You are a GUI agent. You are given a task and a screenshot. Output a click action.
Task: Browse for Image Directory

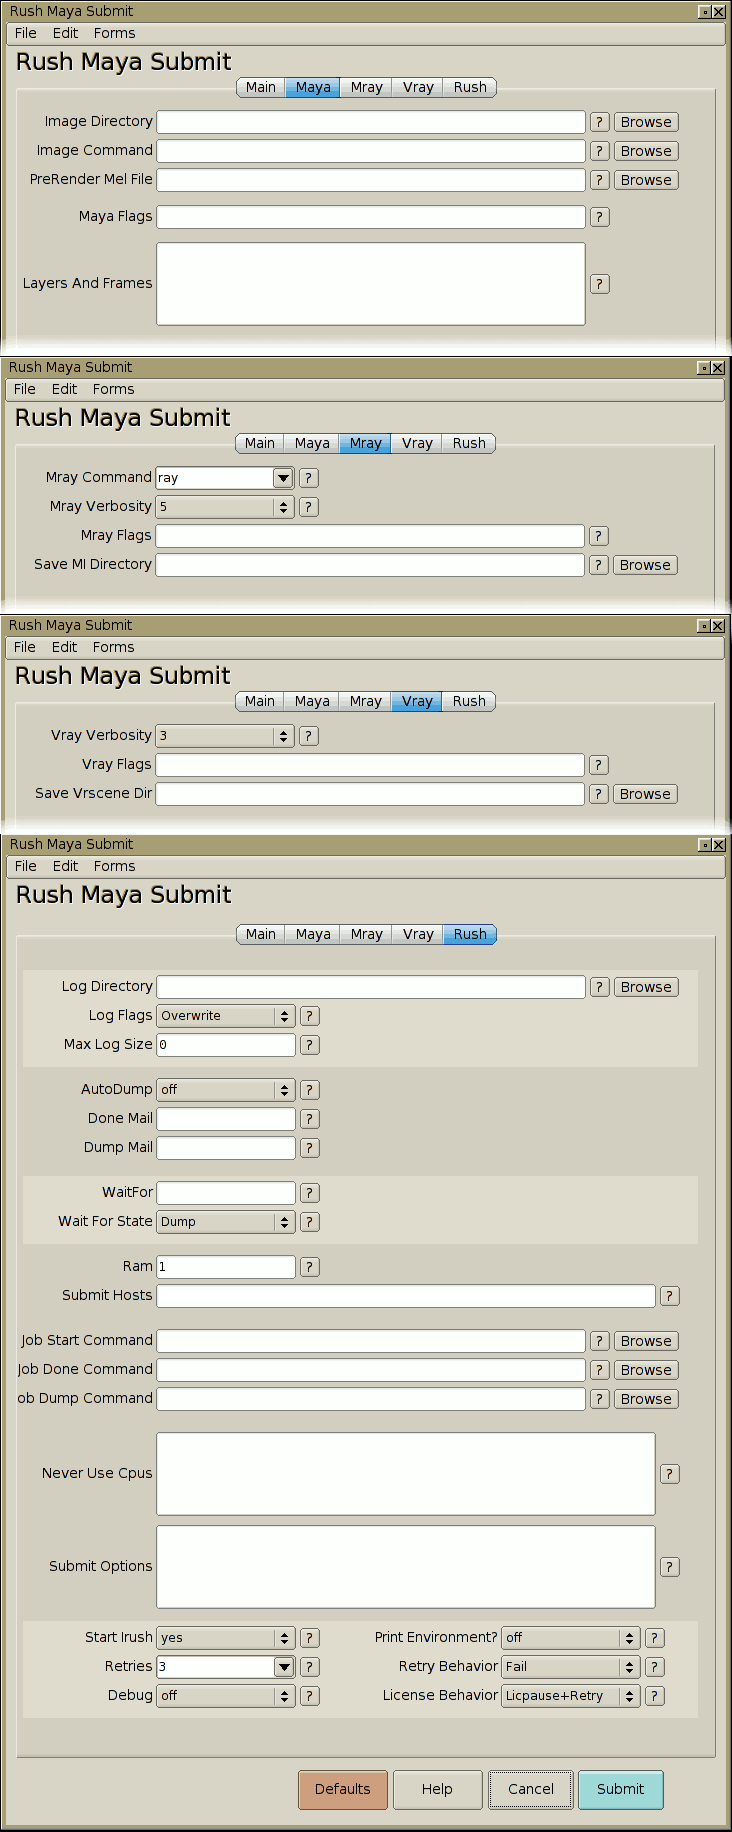tap(646, 122)
